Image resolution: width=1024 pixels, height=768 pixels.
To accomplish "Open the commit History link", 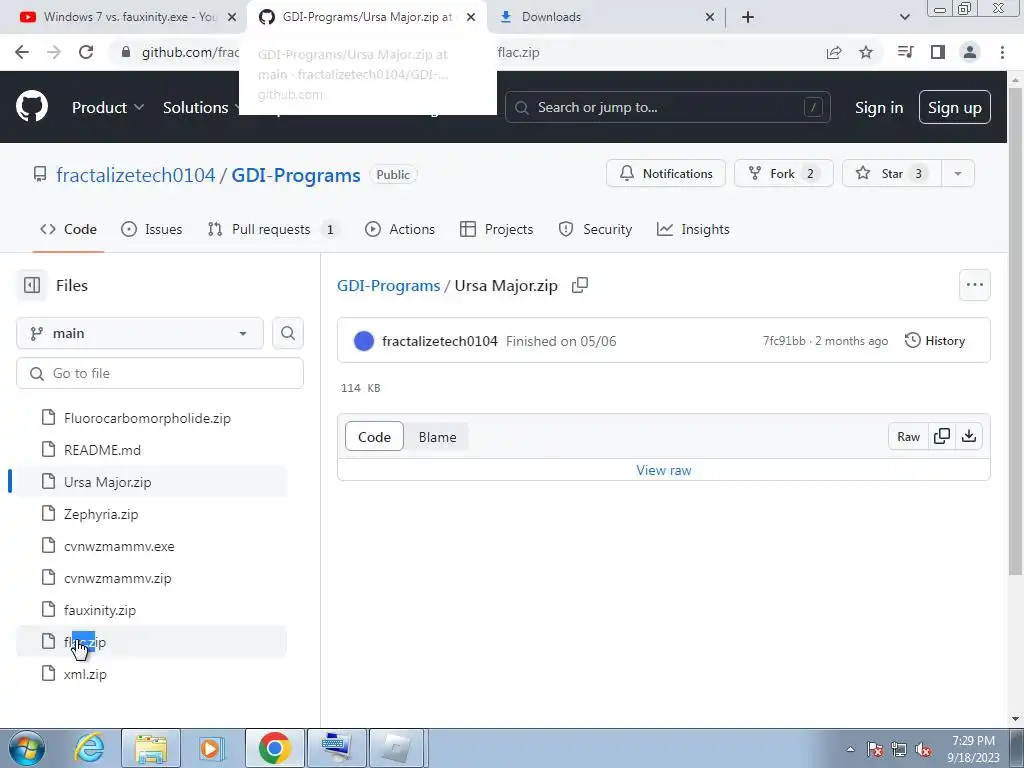I will click(x=935, y=340).
